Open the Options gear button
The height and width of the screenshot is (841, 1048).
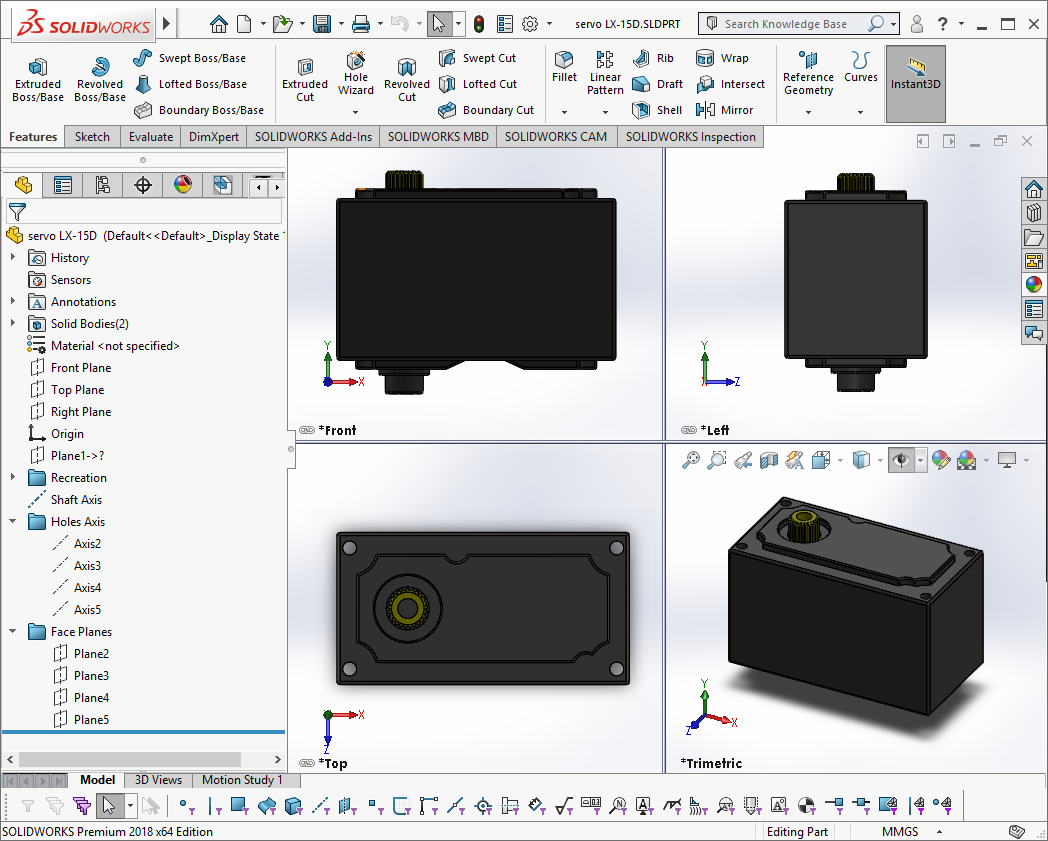(530, 24)
